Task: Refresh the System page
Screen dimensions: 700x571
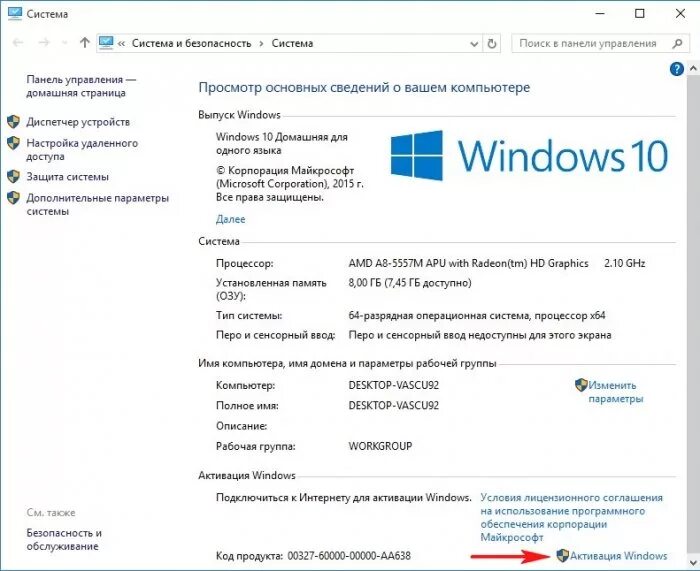Action: tap(492, 43)
